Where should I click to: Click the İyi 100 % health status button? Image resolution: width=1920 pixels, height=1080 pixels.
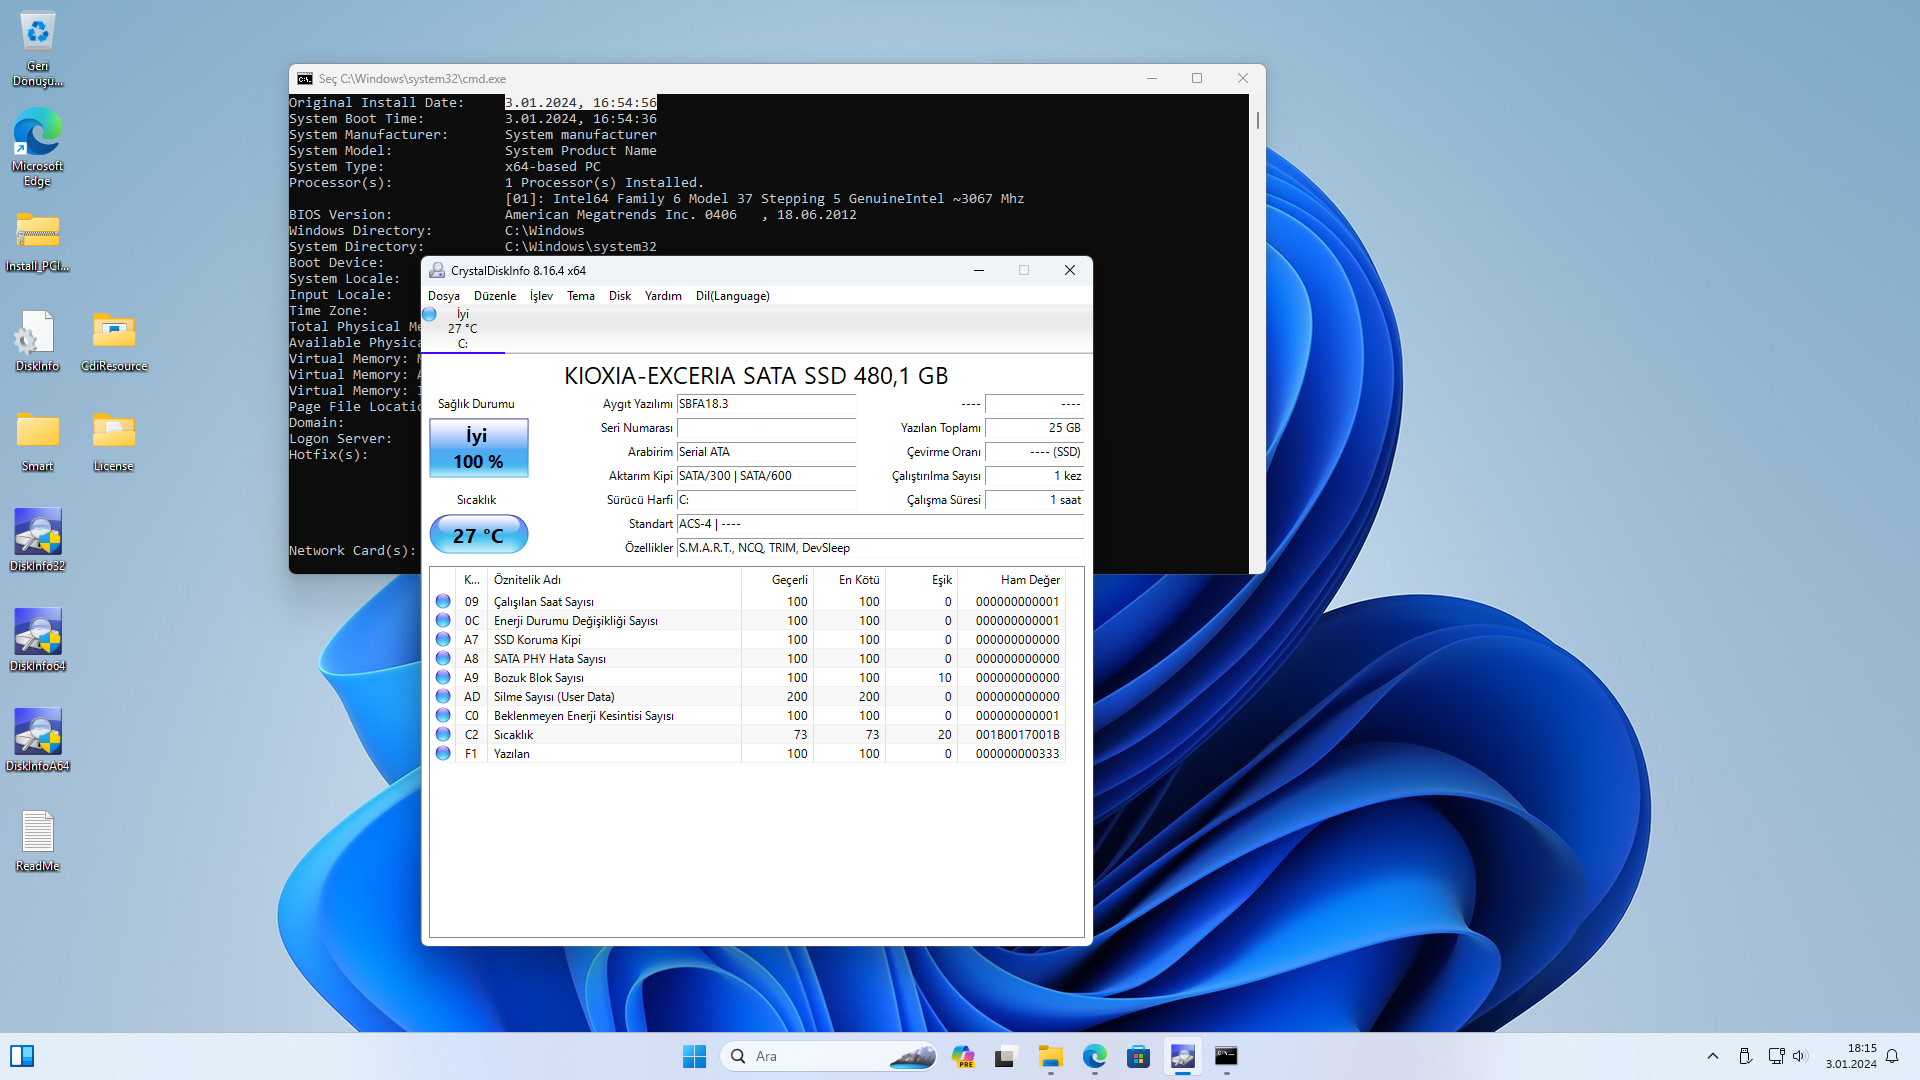478,448
